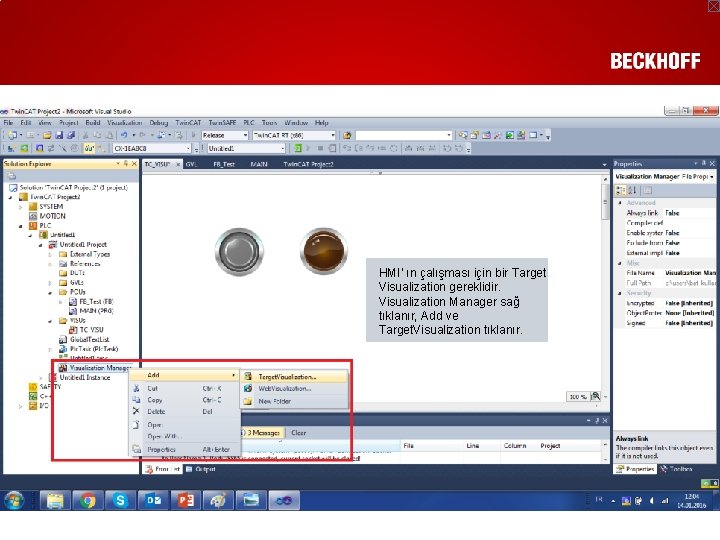Switch to the Toolbox tab under Properties
This screenshot has width=720, height=540.
coord(676,469)
